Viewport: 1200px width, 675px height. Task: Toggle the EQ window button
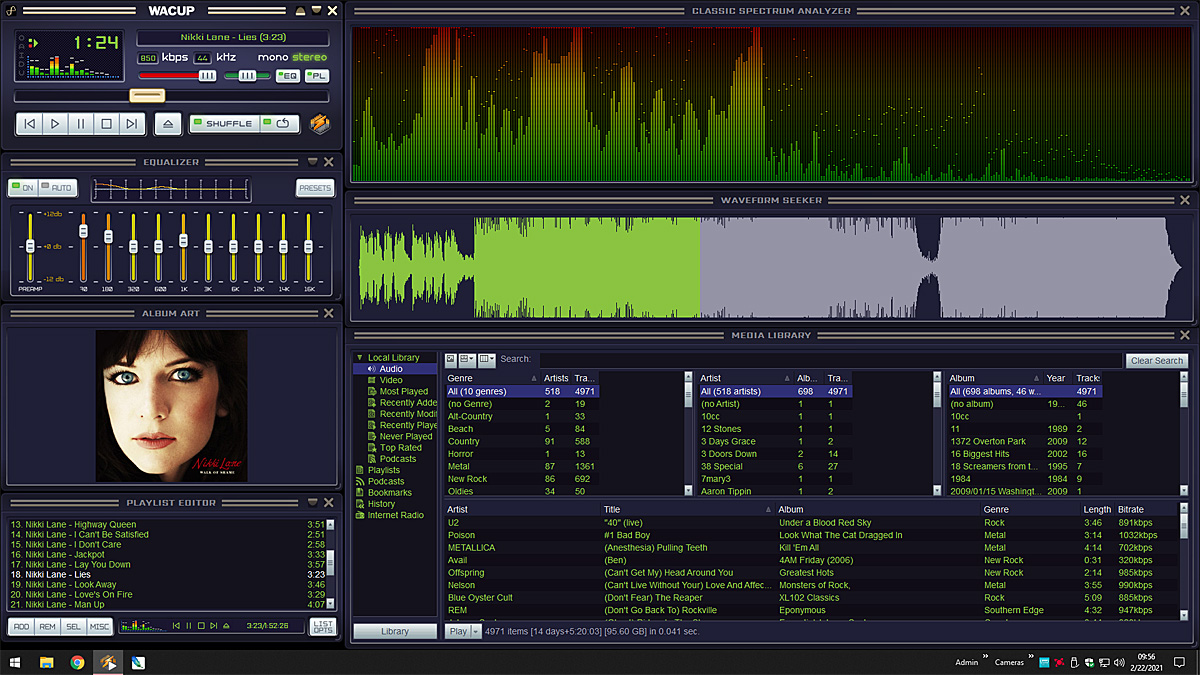tap(287, 76)
